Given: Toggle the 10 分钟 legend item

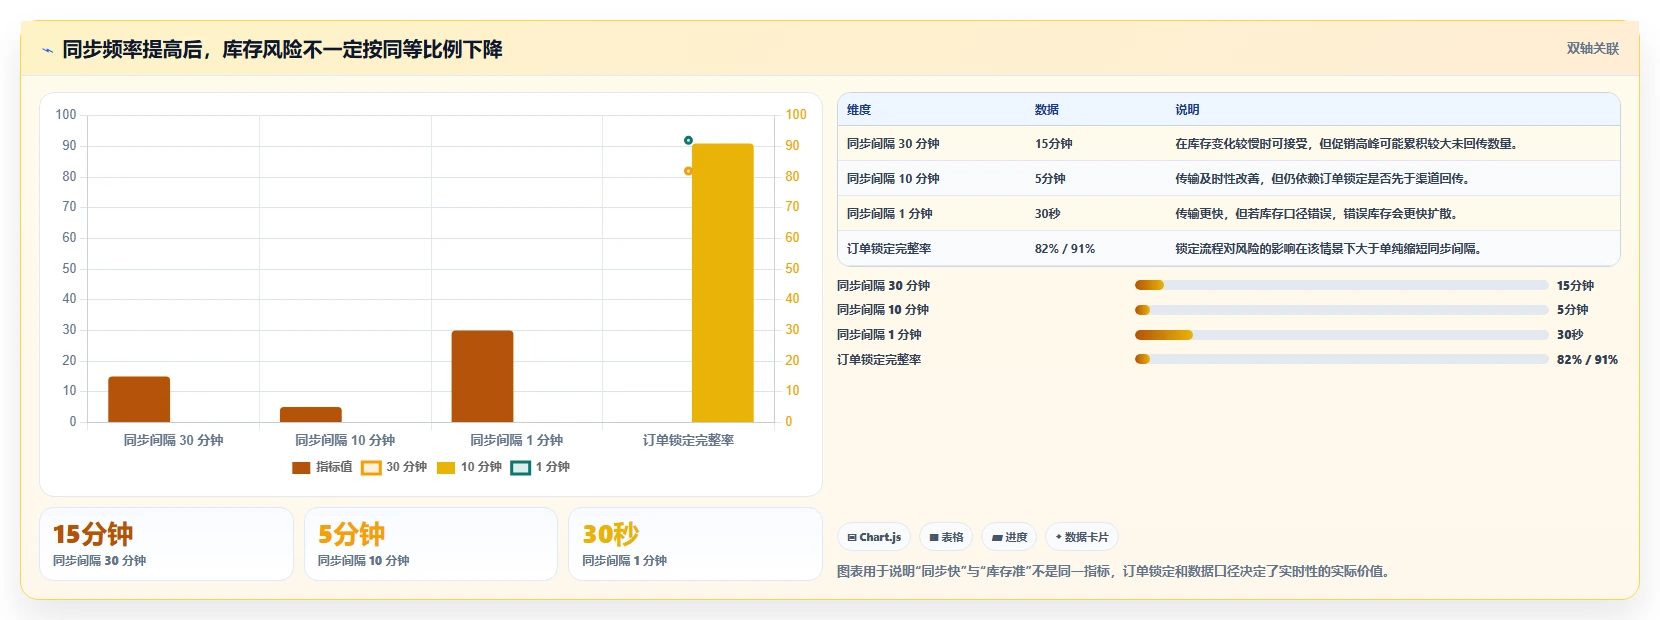Looking at the screenshot, I should pos(469,467).
